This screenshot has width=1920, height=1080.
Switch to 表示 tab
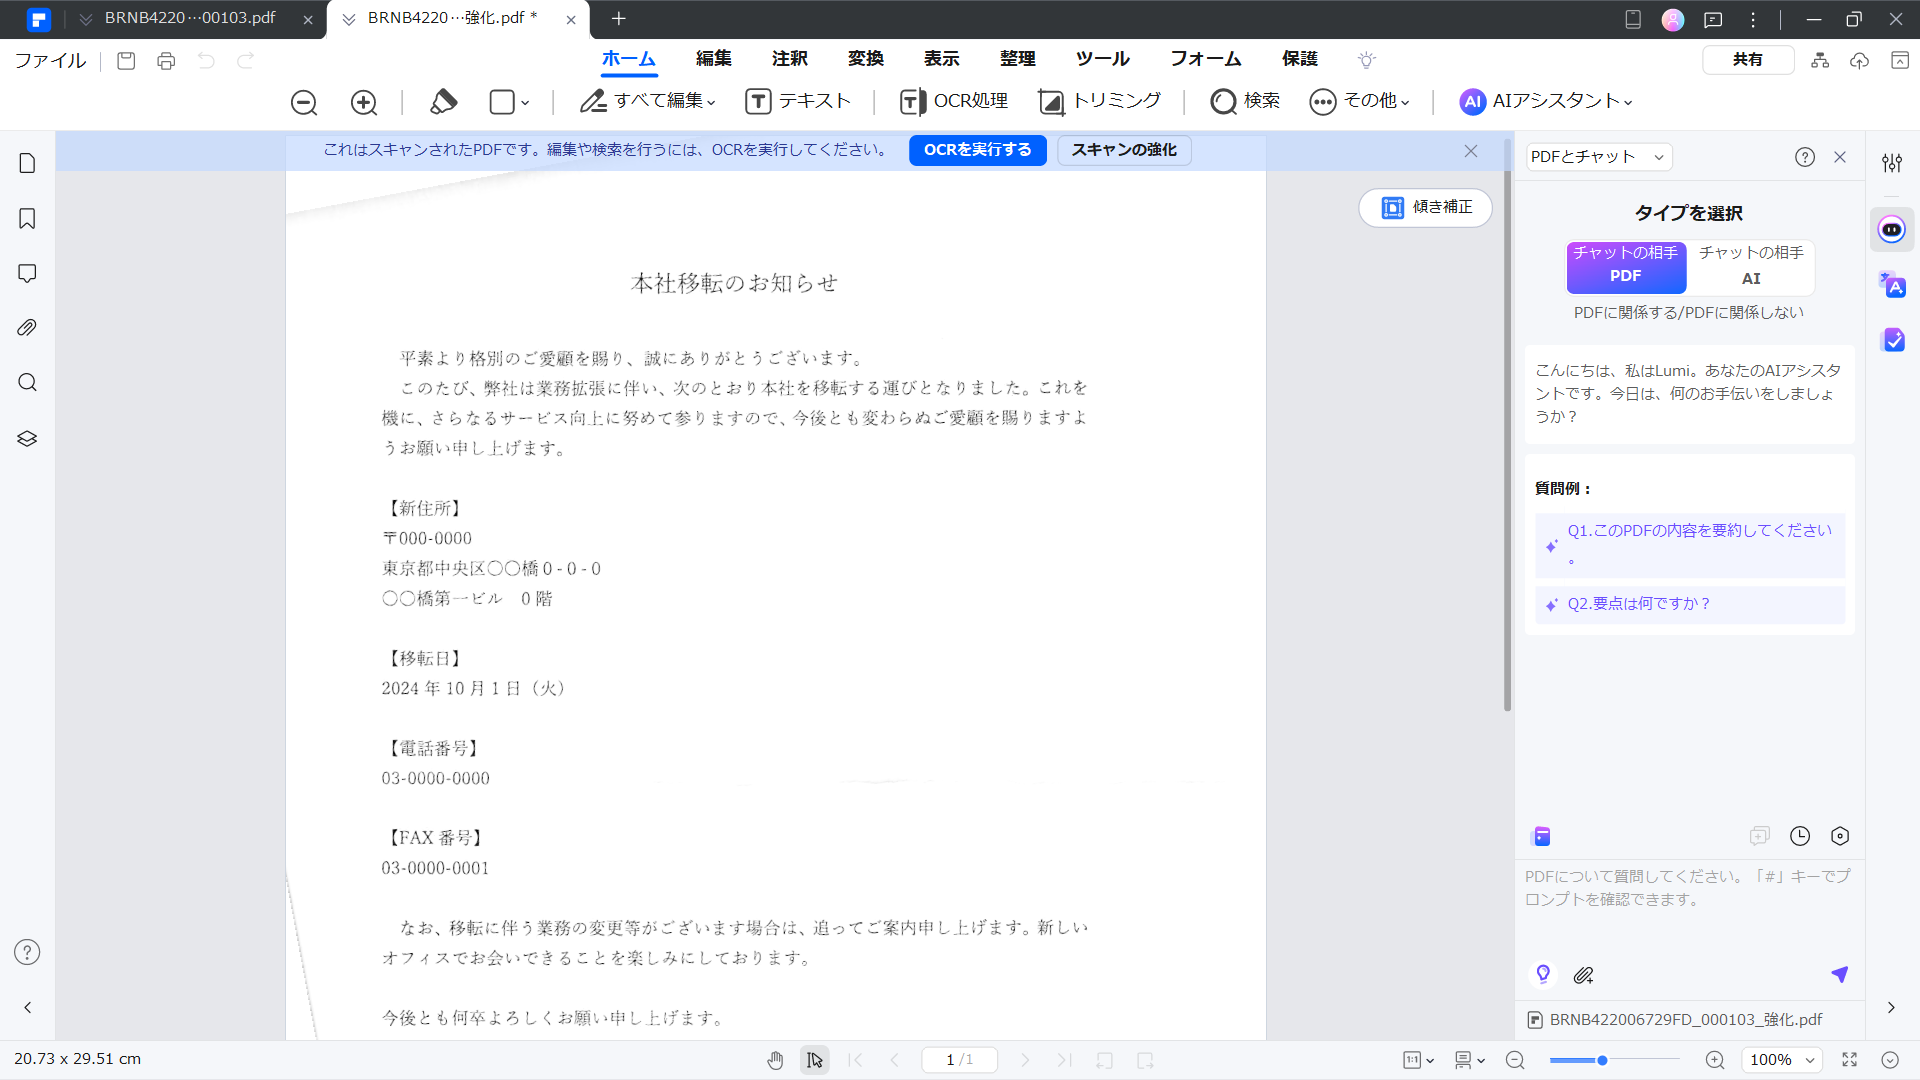942,59
